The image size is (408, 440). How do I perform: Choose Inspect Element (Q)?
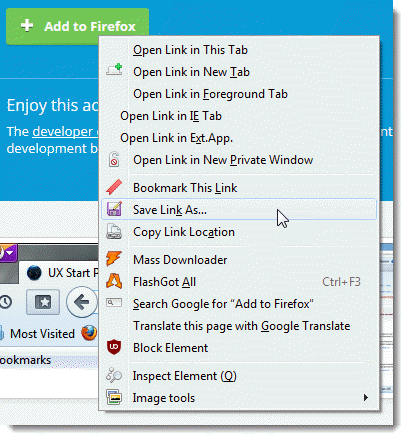tap(239, 376)
